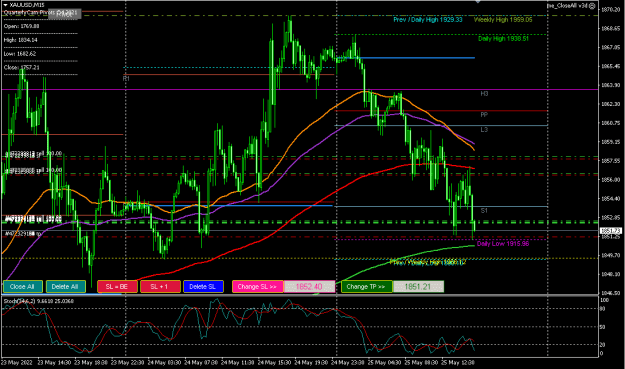Click the 24 May 23:30 time axis label

[x=348, y=363]
